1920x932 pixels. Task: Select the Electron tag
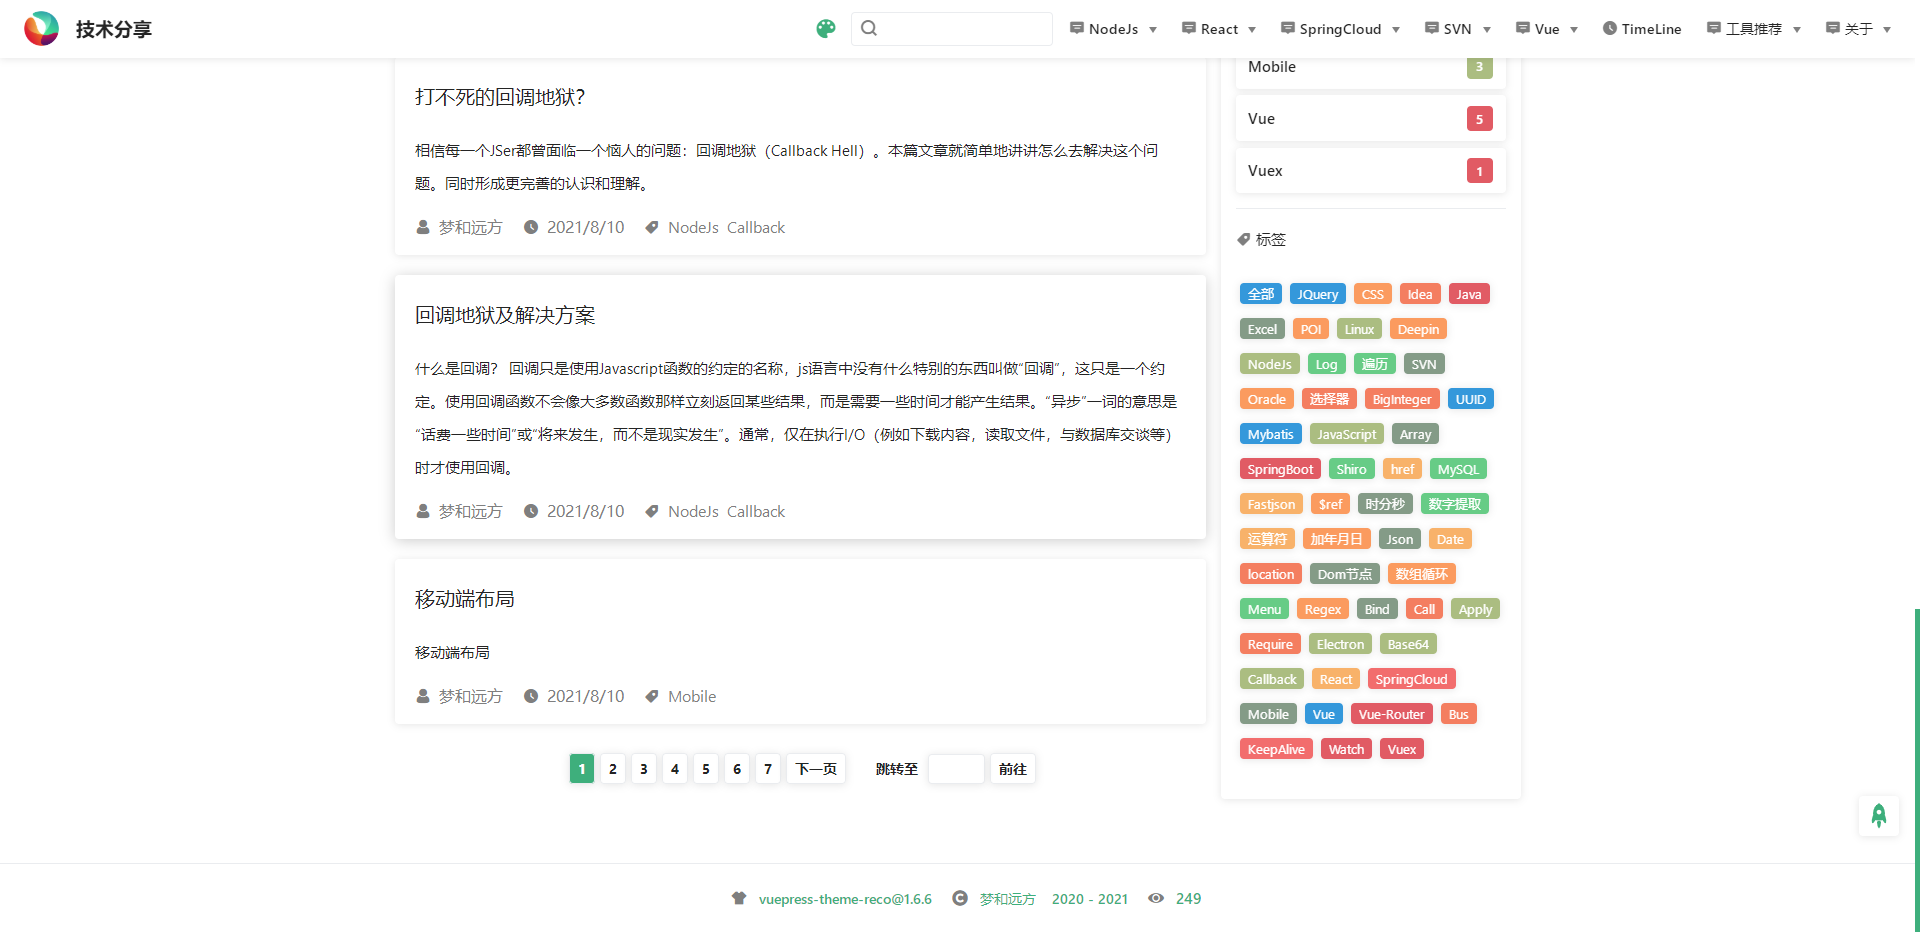(1340, 644)
